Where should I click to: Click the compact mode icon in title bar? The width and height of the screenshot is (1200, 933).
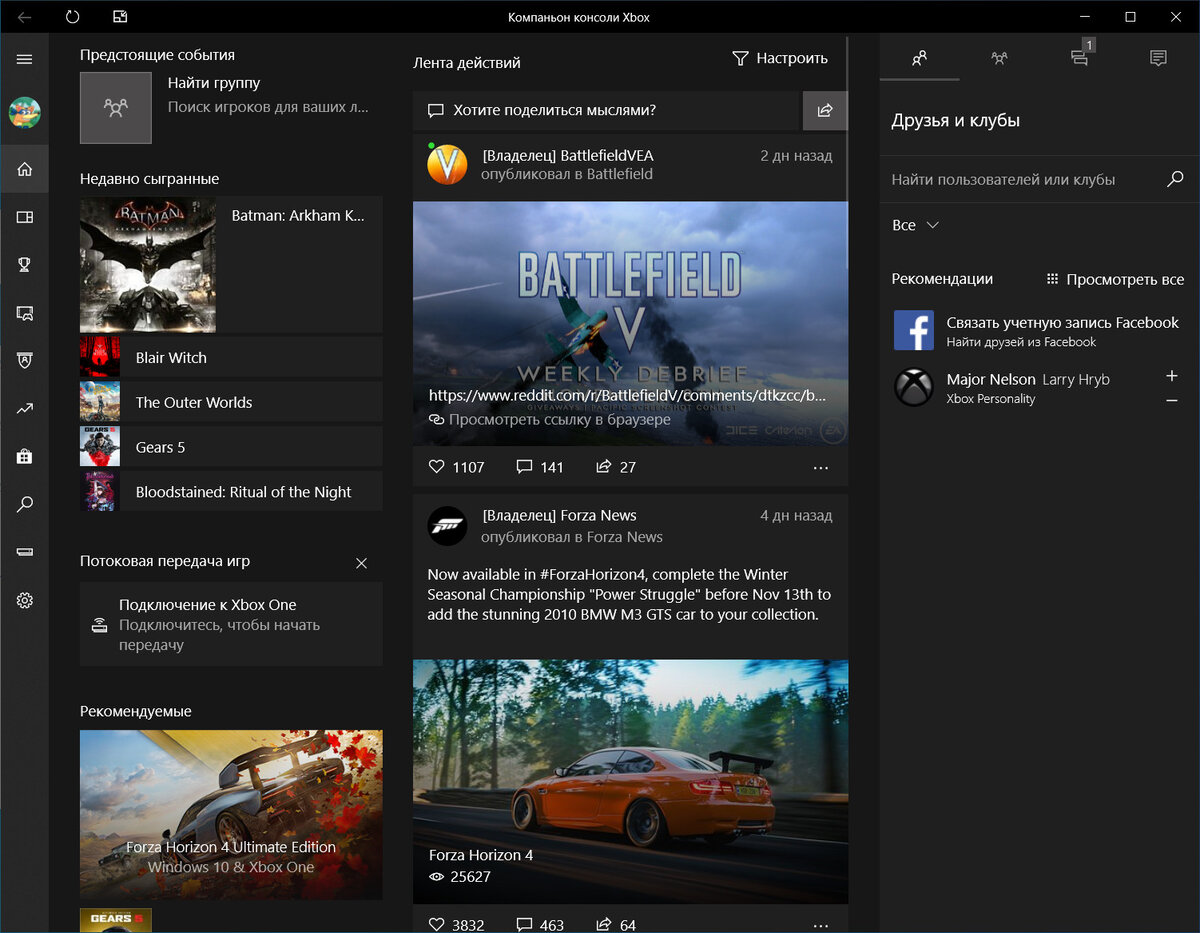pos(120,17)
